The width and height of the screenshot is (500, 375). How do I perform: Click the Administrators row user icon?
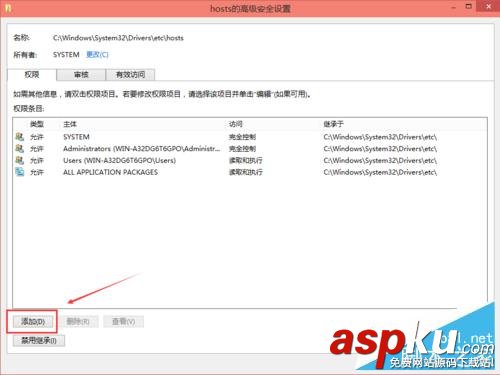pyautogui.click(x=20, y=149)
